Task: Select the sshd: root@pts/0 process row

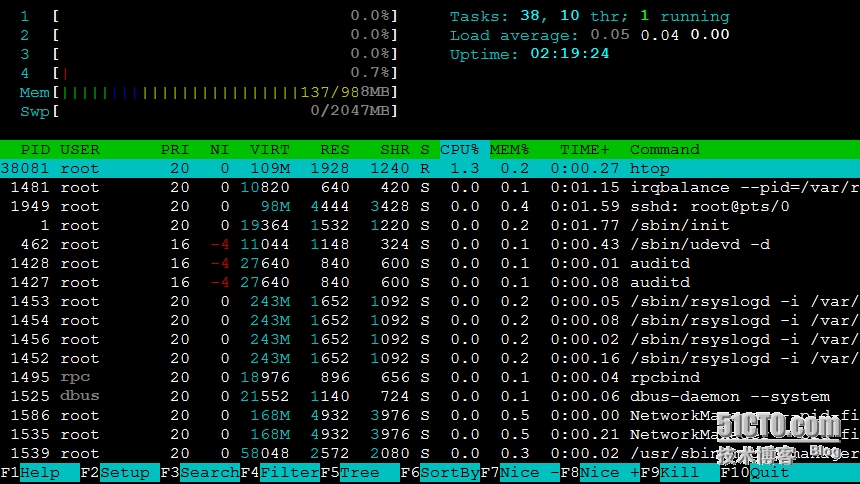Action: click(x=430, y=206)
